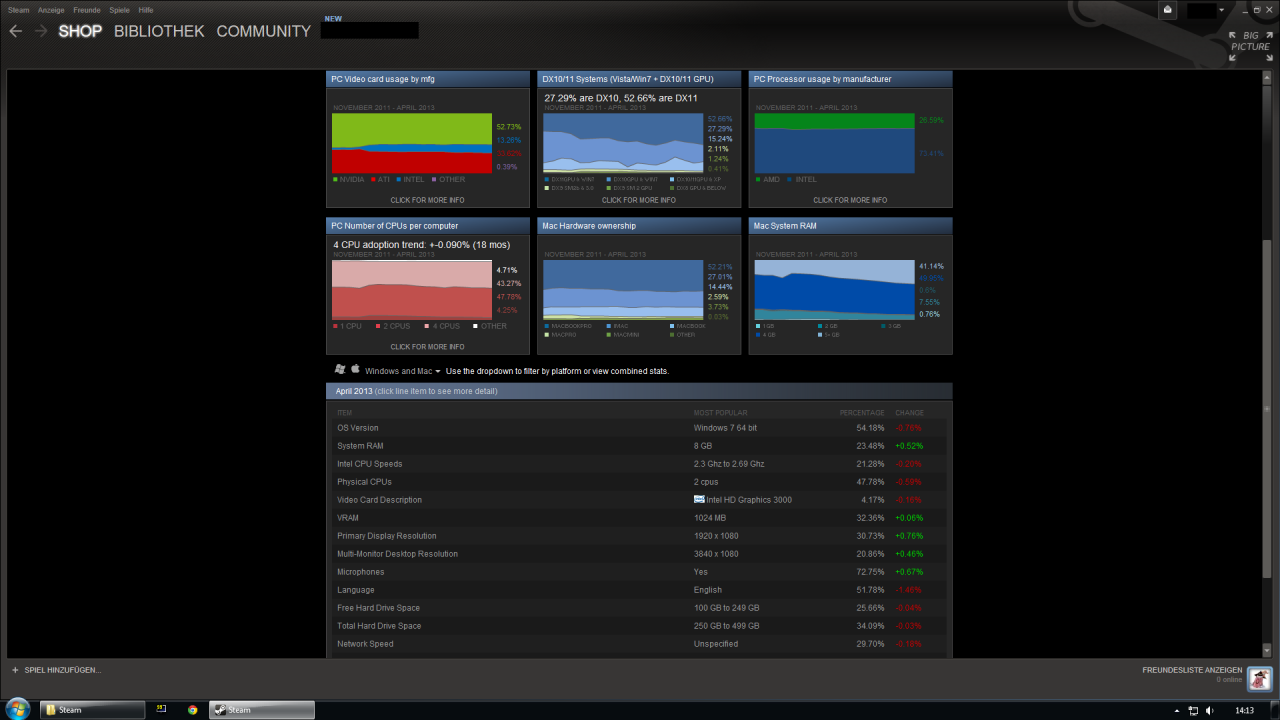Expand the Free Hard Drive Space row
The image size is (1280, 720).
coord(639,608)
